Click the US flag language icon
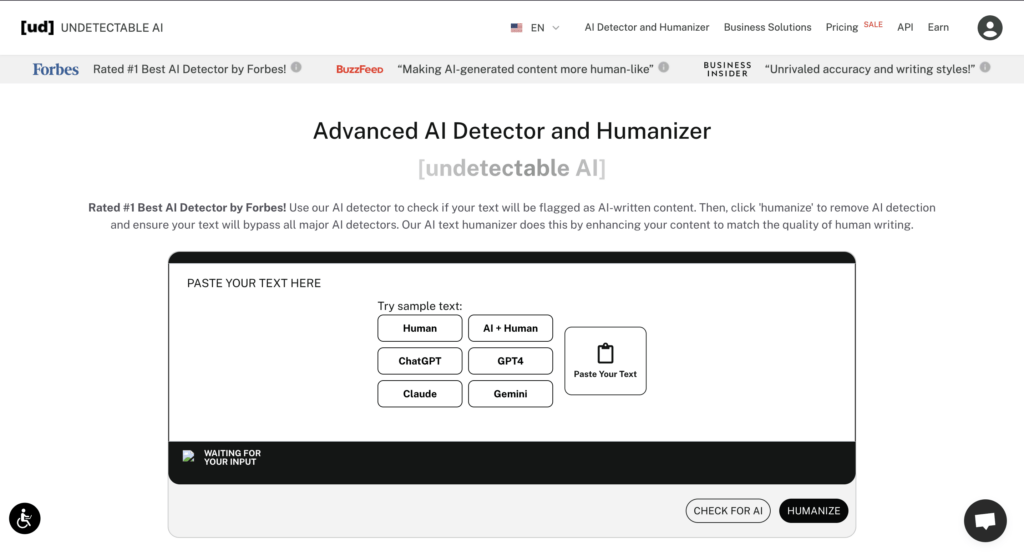 (516, 27)
